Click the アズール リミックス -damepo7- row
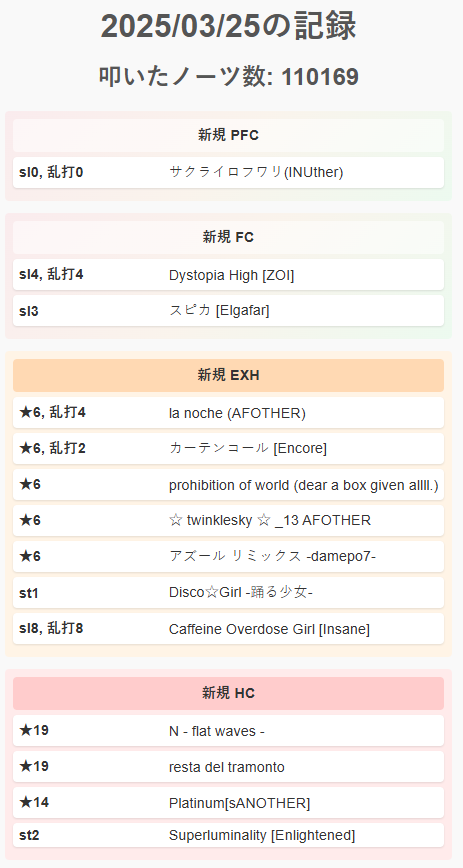The image size is (463, 868). click(228, 556)
